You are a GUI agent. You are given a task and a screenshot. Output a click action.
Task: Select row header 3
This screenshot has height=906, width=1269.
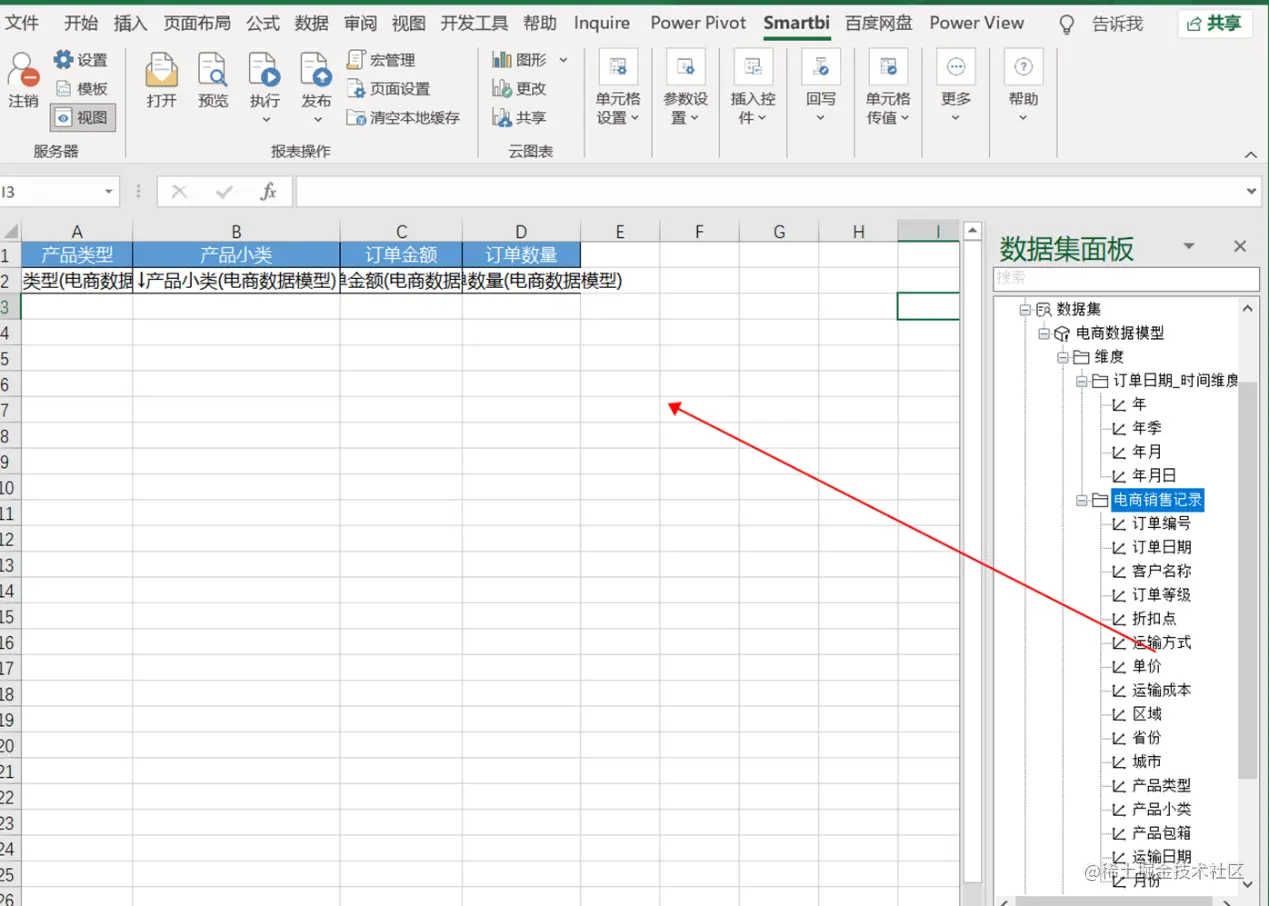point(8,306)
